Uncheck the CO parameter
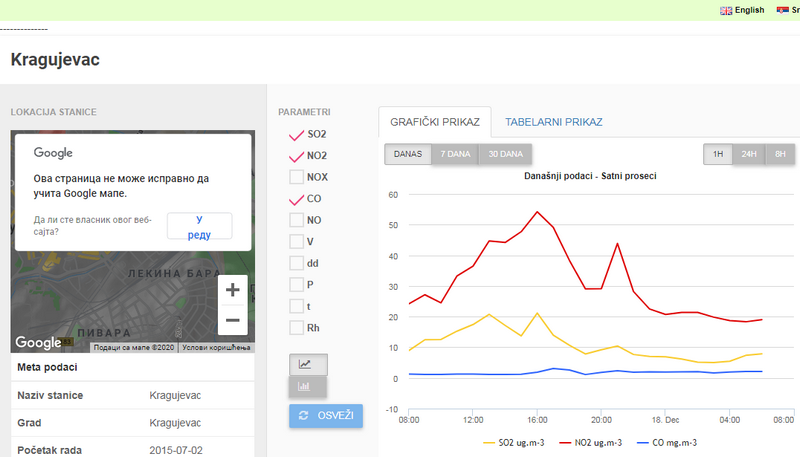800x457 pixels. click(x=296, y=199)
